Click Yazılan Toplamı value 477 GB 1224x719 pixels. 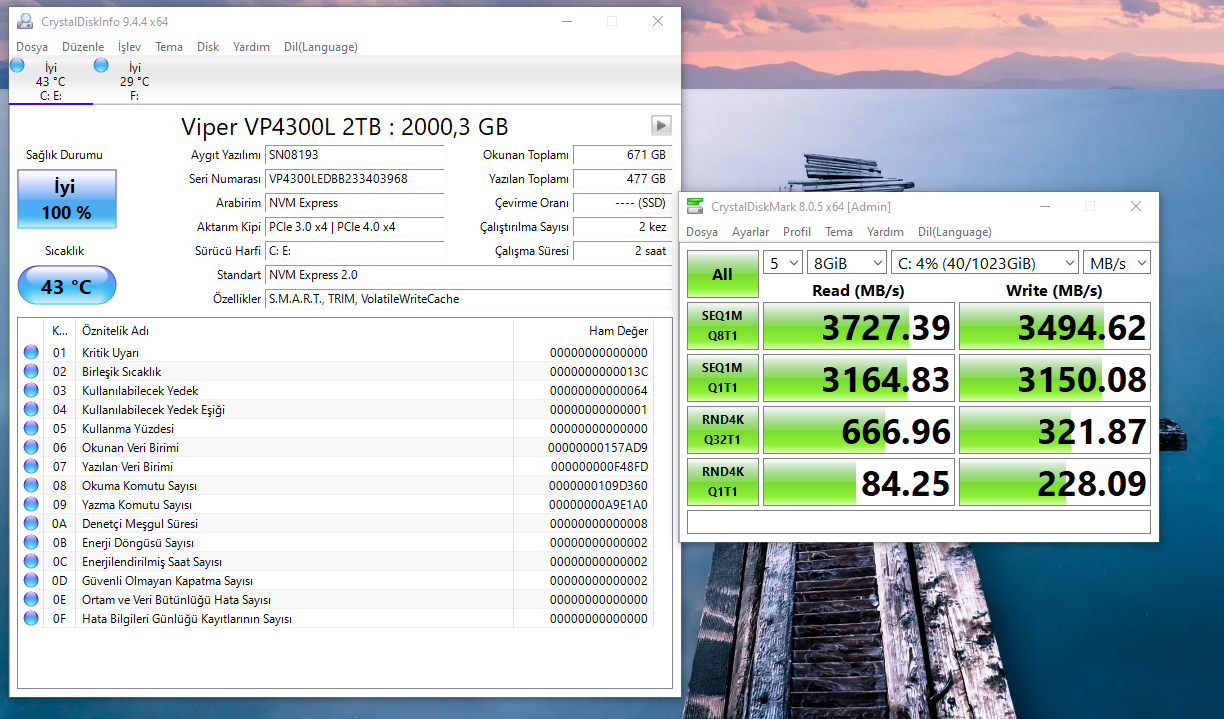622,179
